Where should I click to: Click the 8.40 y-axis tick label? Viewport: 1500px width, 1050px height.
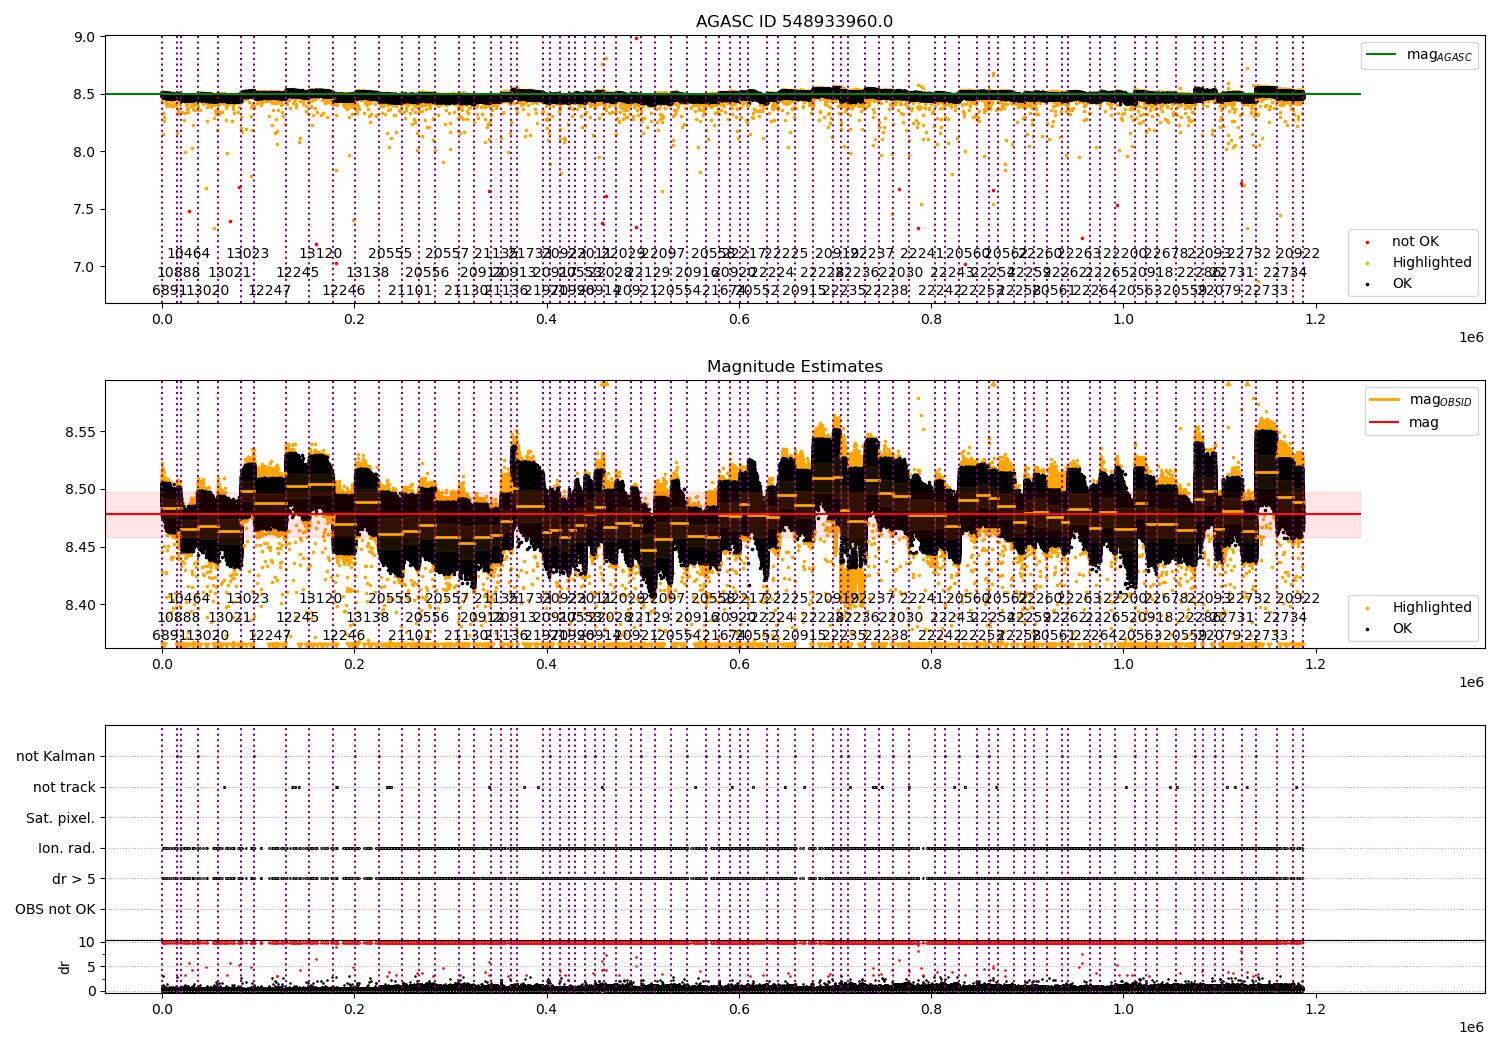[x=81, y=605]
